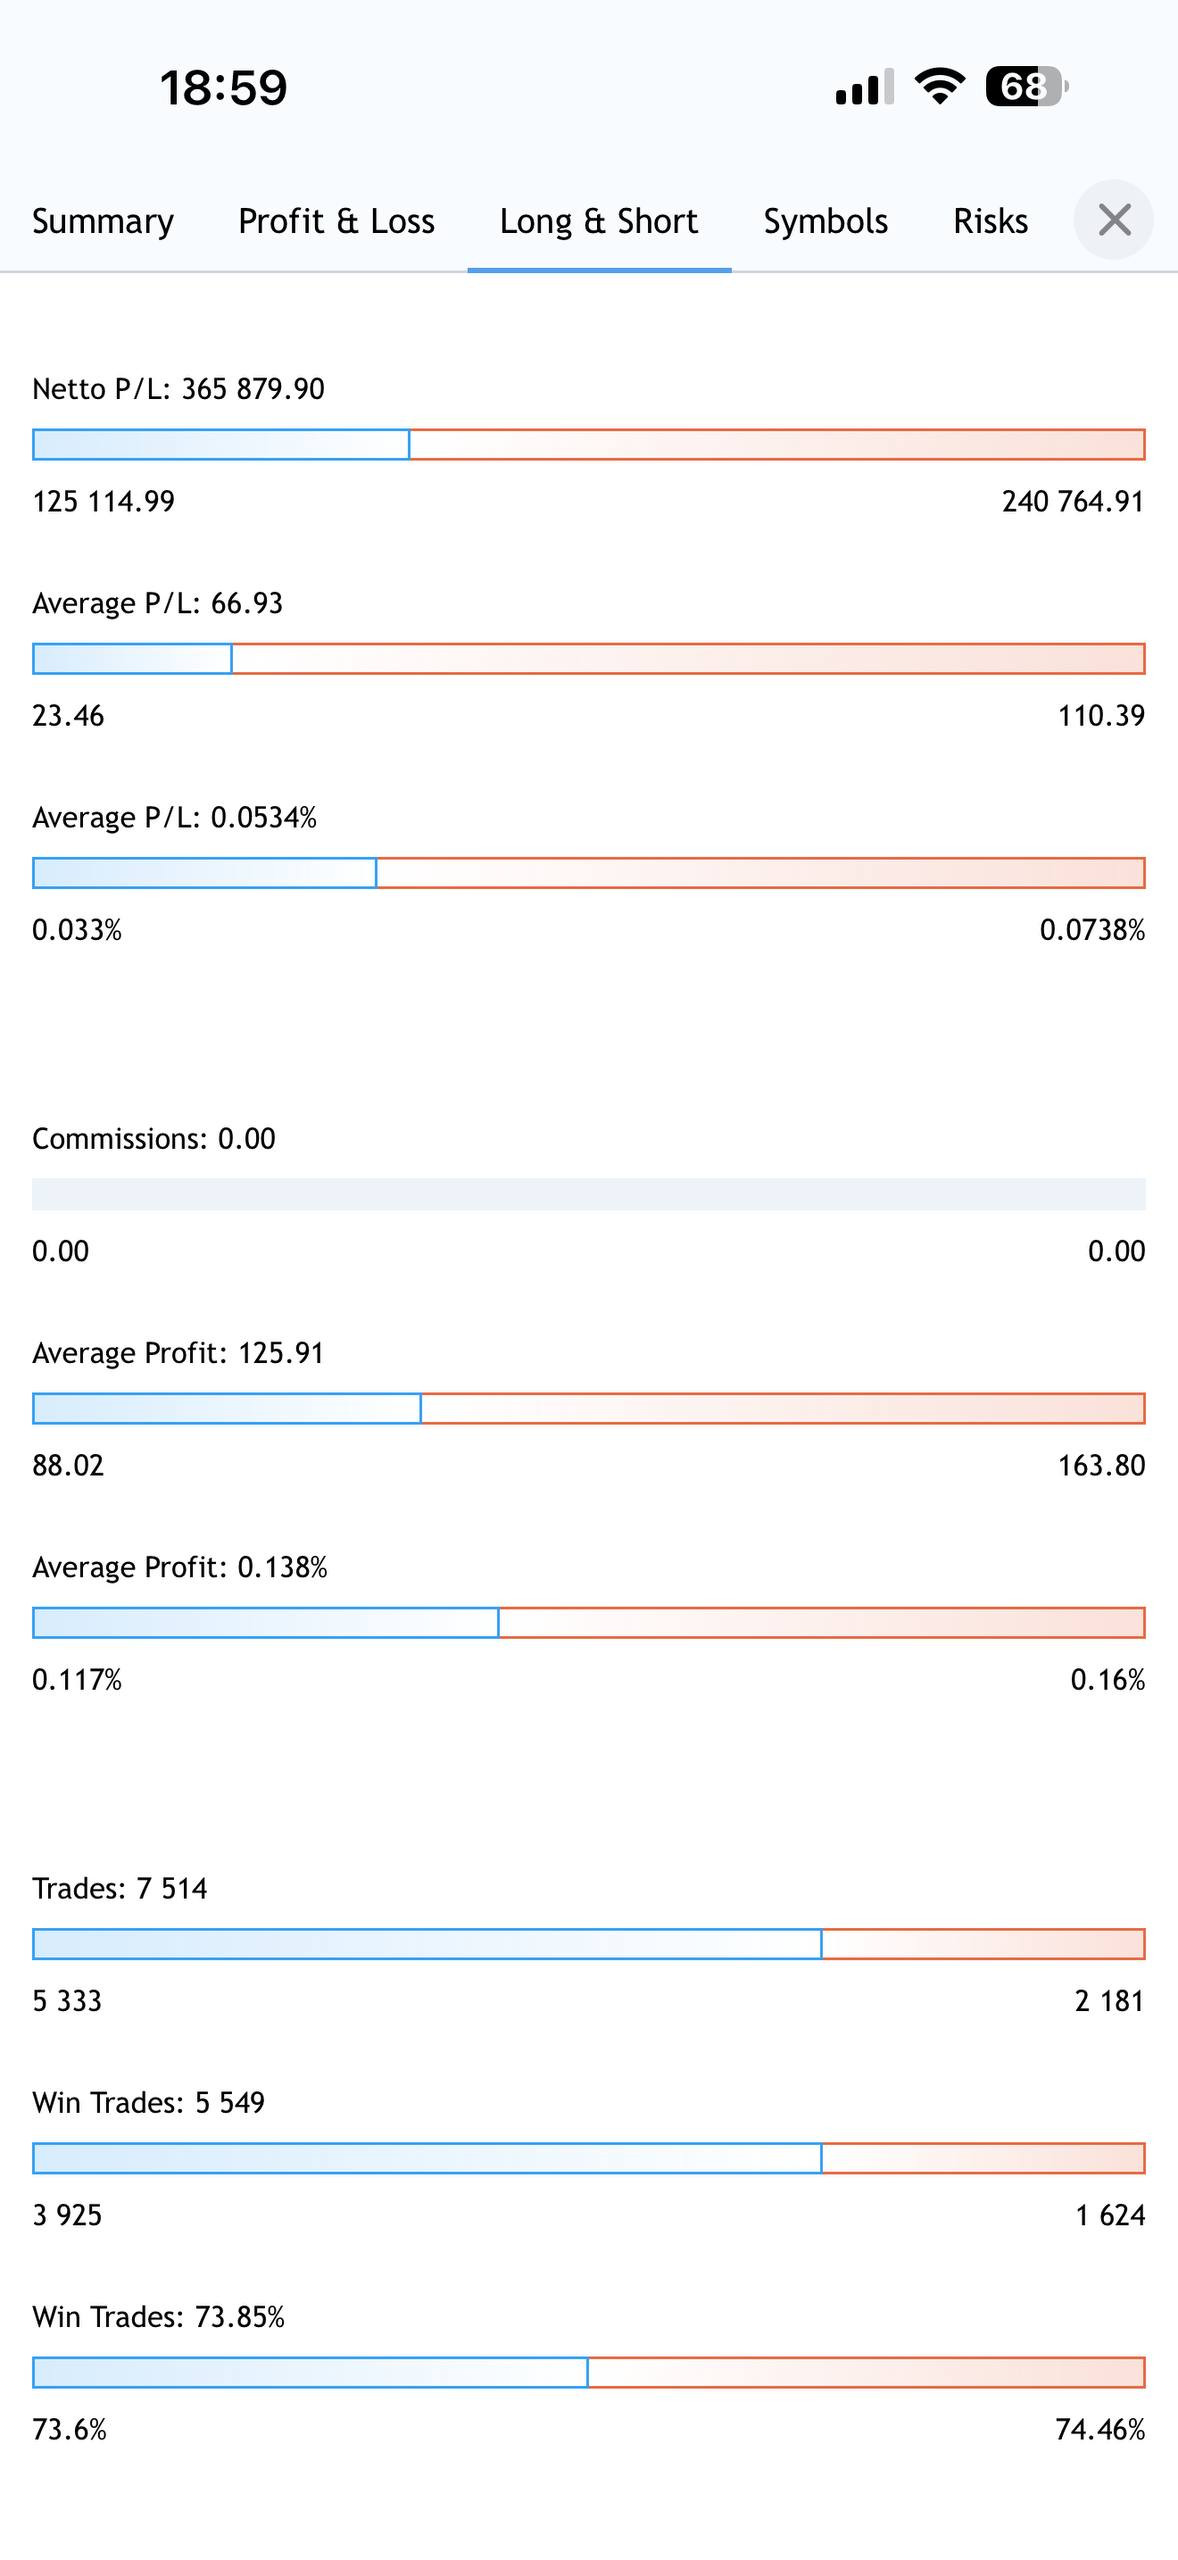Tap the short Netto value 240 764.91

tap(1072, 501)
